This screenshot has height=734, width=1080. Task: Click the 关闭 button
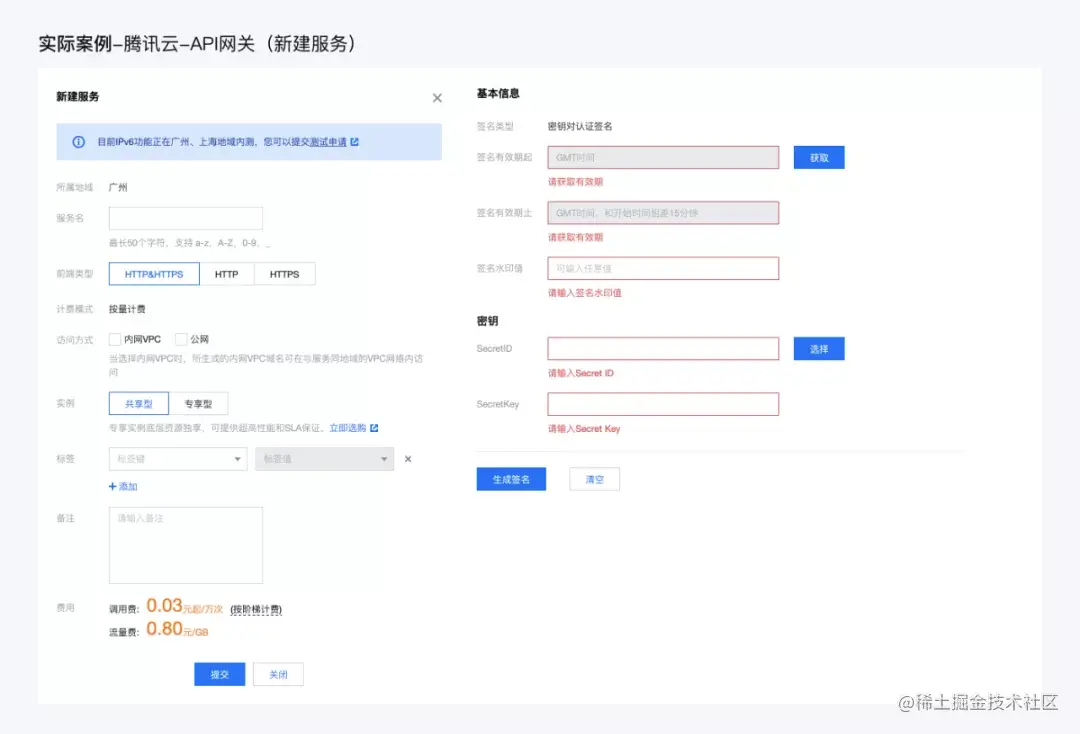pyautogui.click(x=278, y=674)
